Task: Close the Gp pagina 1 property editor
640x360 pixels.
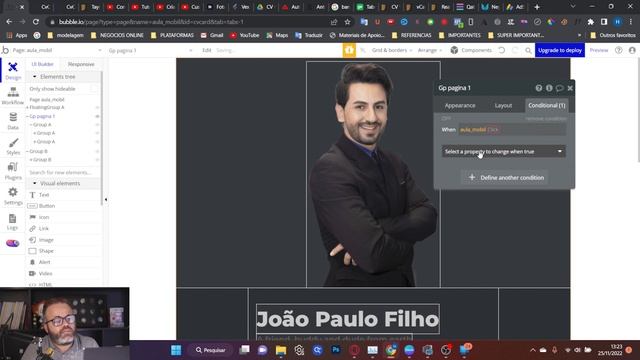Action: pyautogui.click(x=570, y=88)
